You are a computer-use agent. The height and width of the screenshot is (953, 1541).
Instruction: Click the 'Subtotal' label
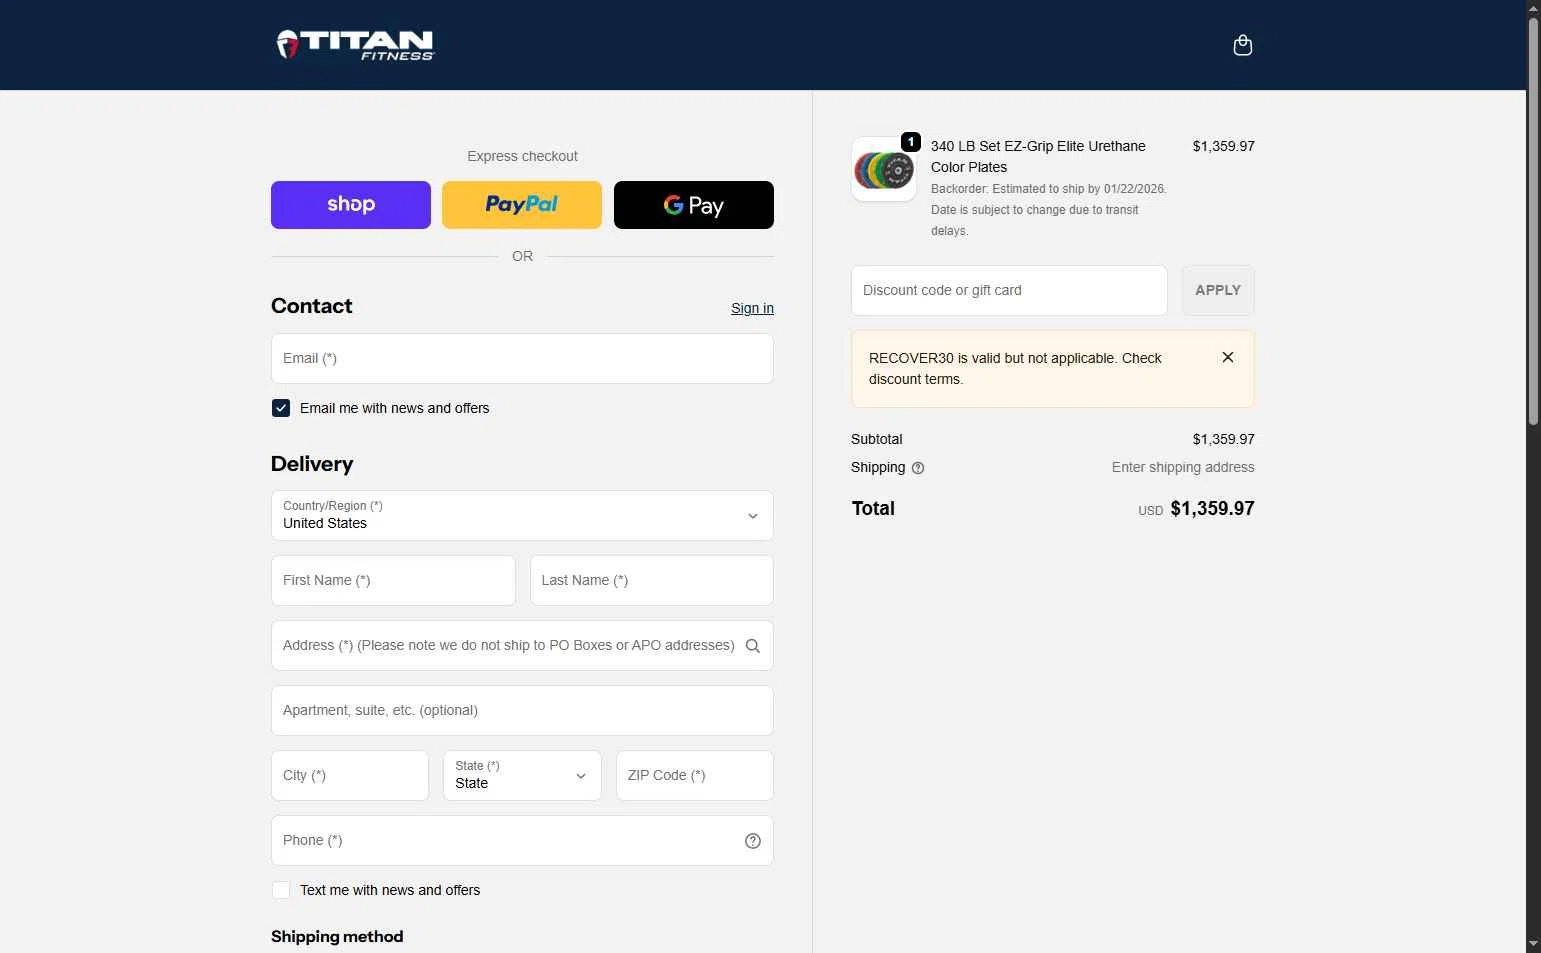coord(876,439)
